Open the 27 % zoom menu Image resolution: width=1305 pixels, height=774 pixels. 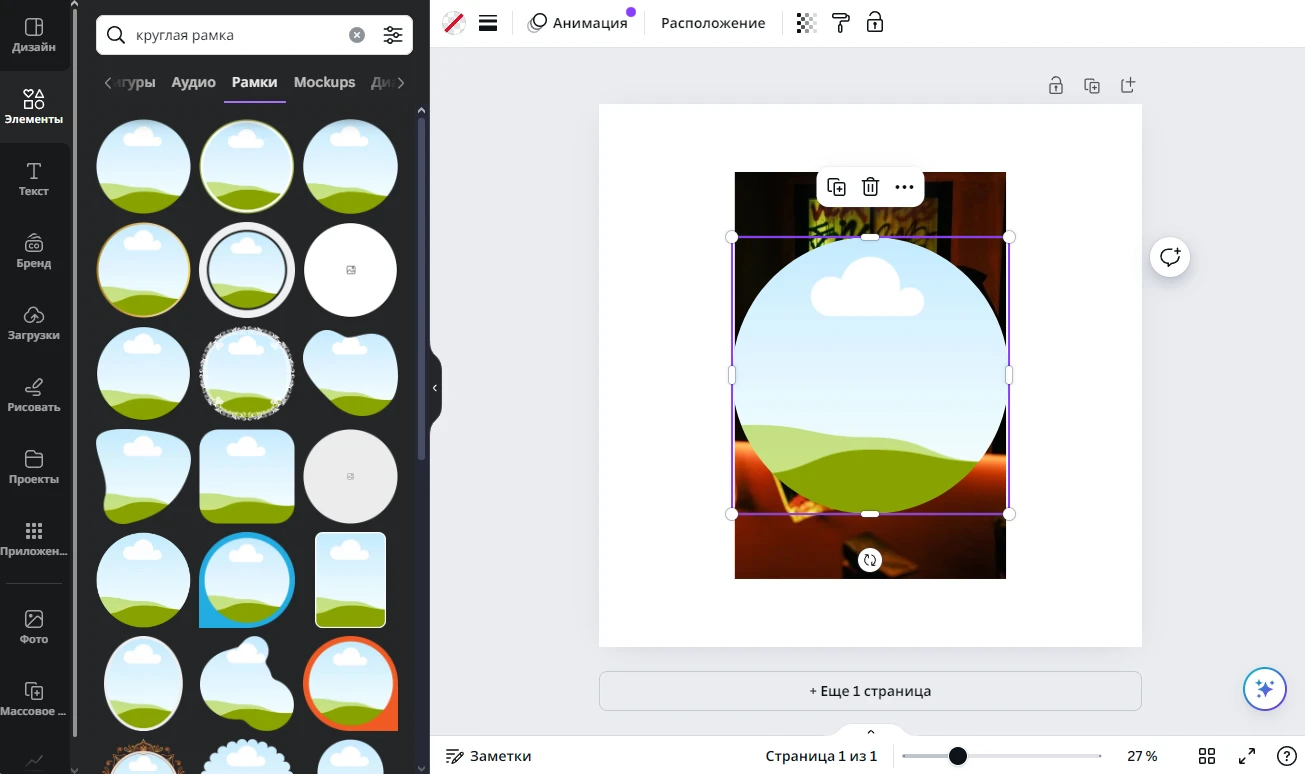pos(1142,756)
